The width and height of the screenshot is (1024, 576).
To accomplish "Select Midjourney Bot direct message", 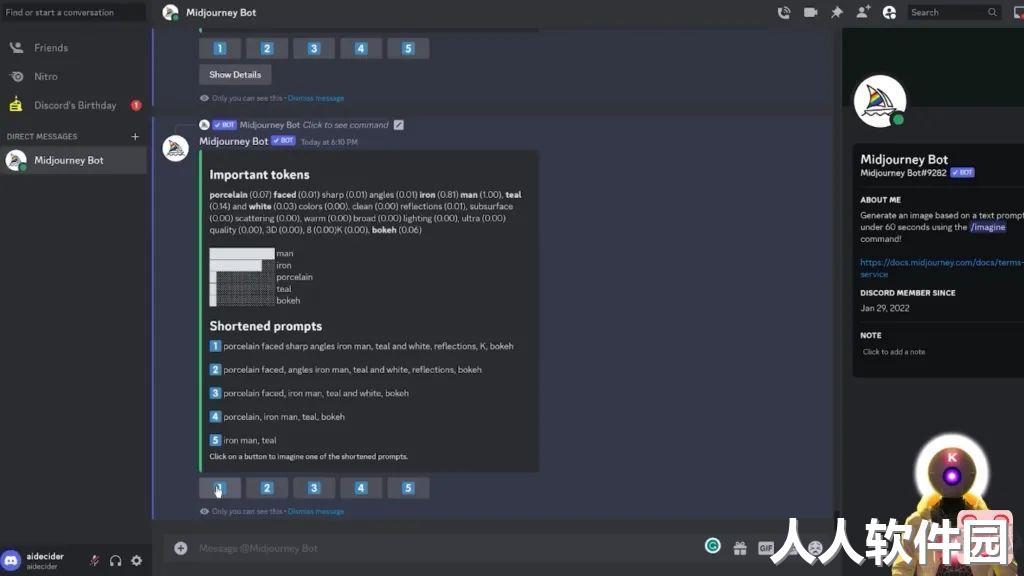I will coord(73,160).
